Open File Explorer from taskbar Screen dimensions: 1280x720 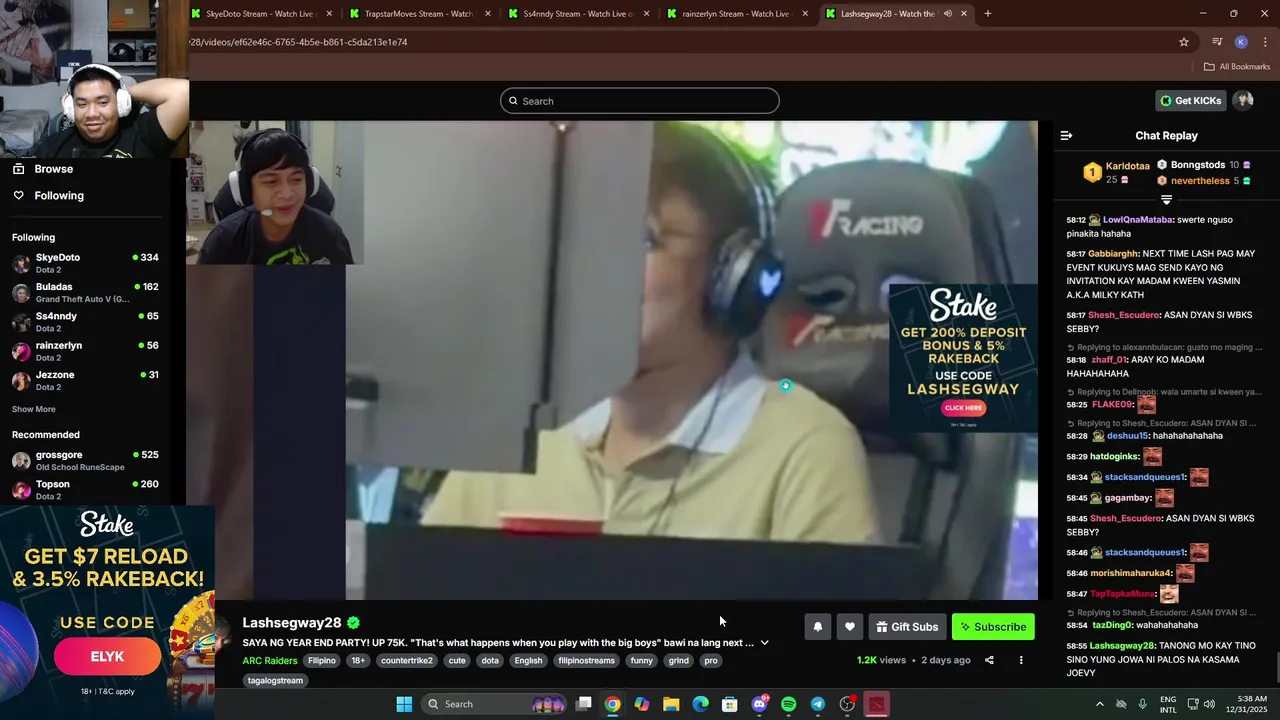[x=671, y=704]
